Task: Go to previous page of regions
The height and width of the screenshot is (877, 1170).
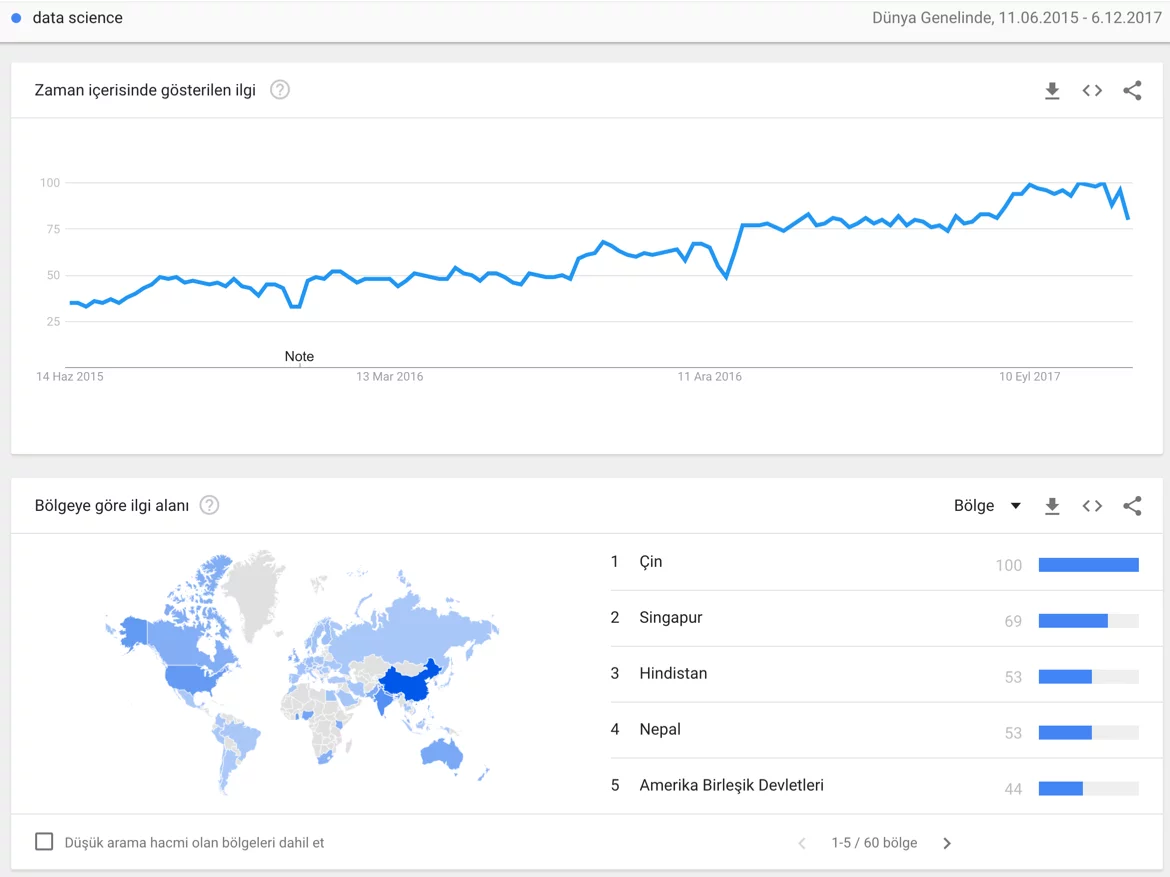Action: (x=802, y=843)
